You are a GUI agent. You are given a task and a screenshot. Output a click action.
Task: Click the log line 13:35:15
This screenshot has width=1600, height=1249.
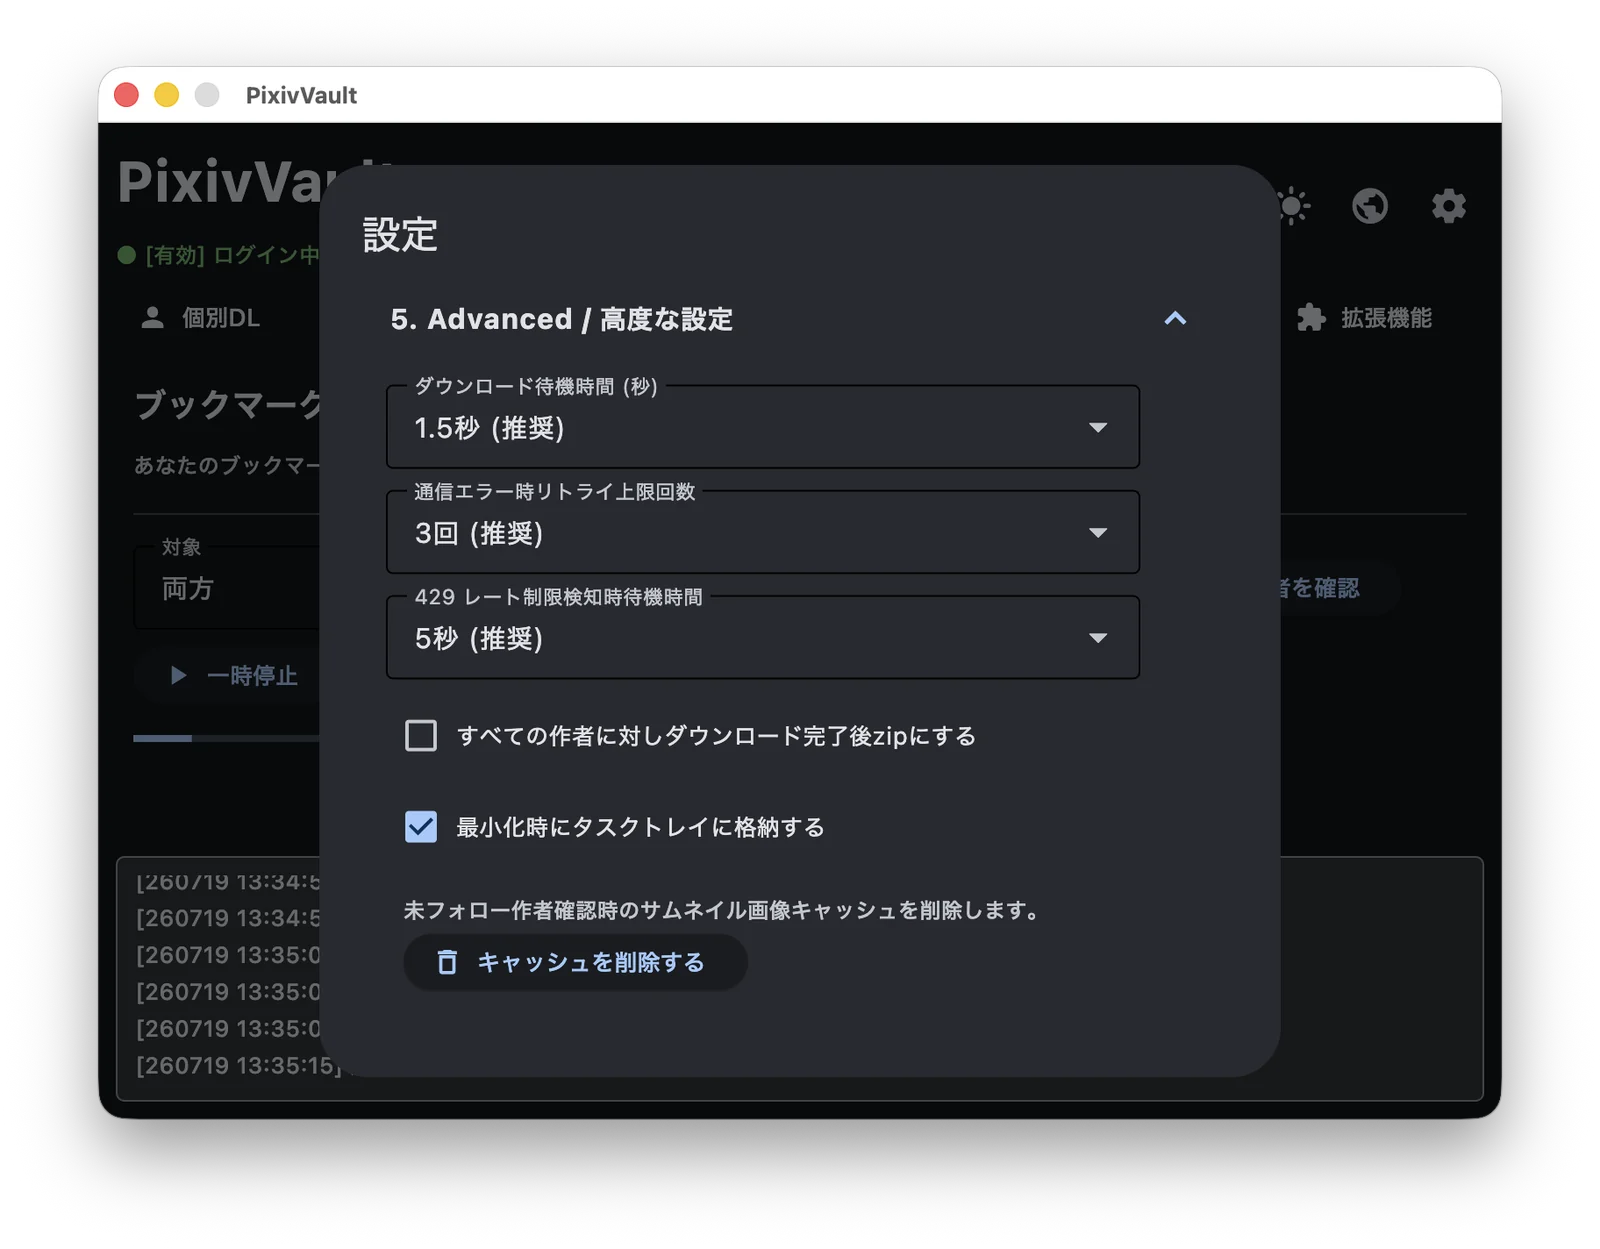[x=238, y=1066]
